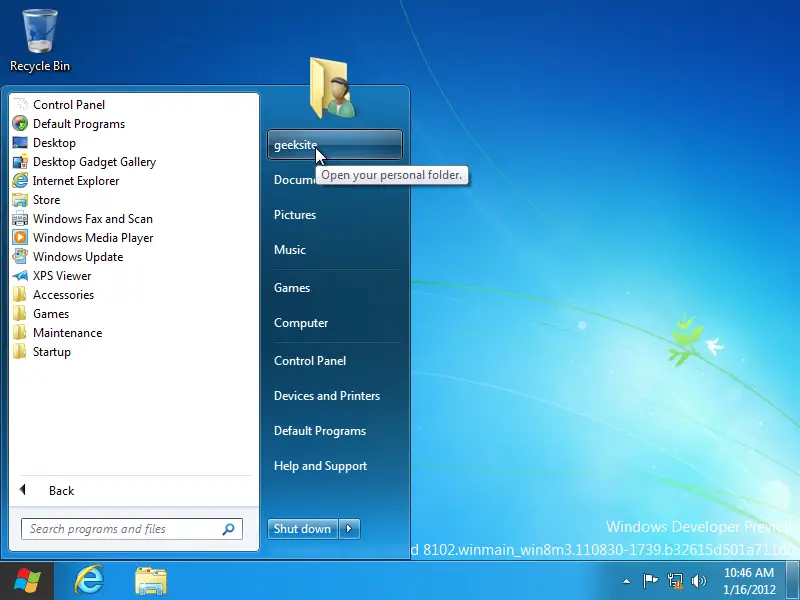
Task: Launch Internet Explorer via its list icon
Action: click(x=20, y=181)
